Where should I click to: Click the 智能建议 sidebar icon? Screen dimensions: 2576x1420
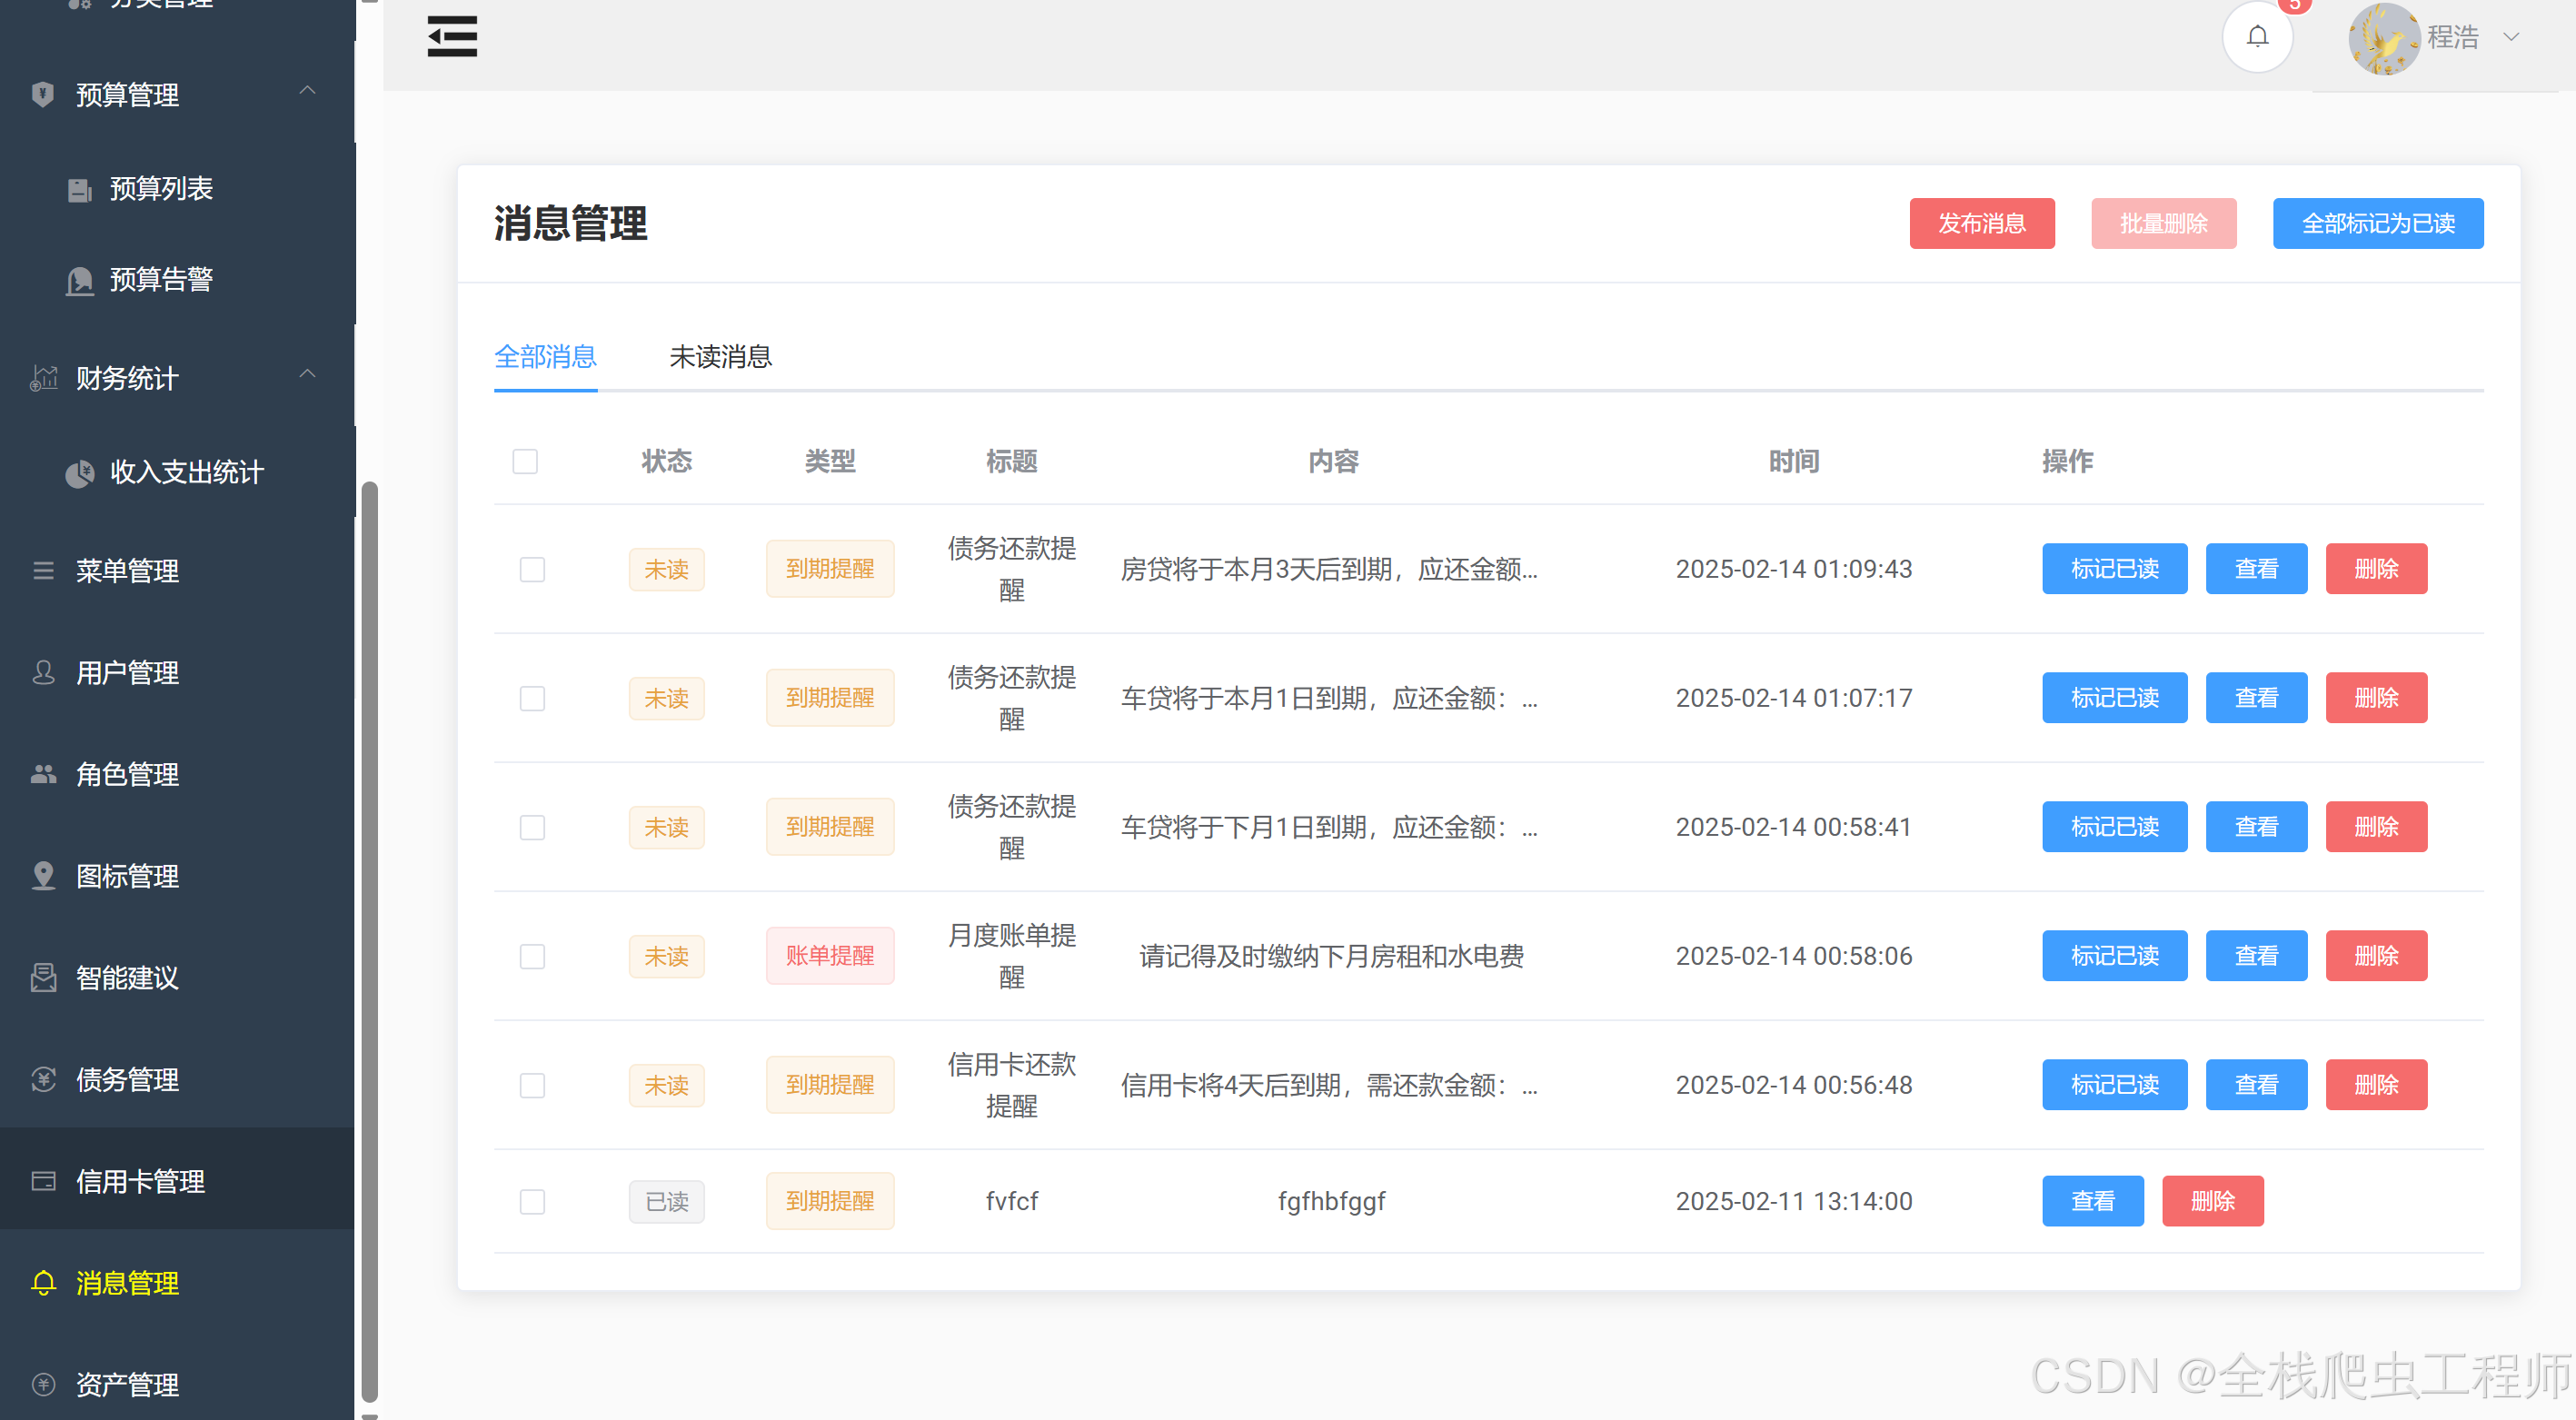(x=43, y=978)
